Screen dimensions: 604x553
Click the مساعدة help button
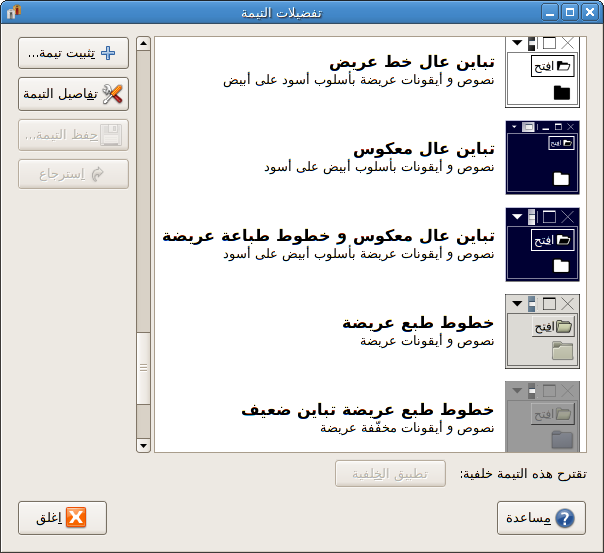tap(541, 518)
